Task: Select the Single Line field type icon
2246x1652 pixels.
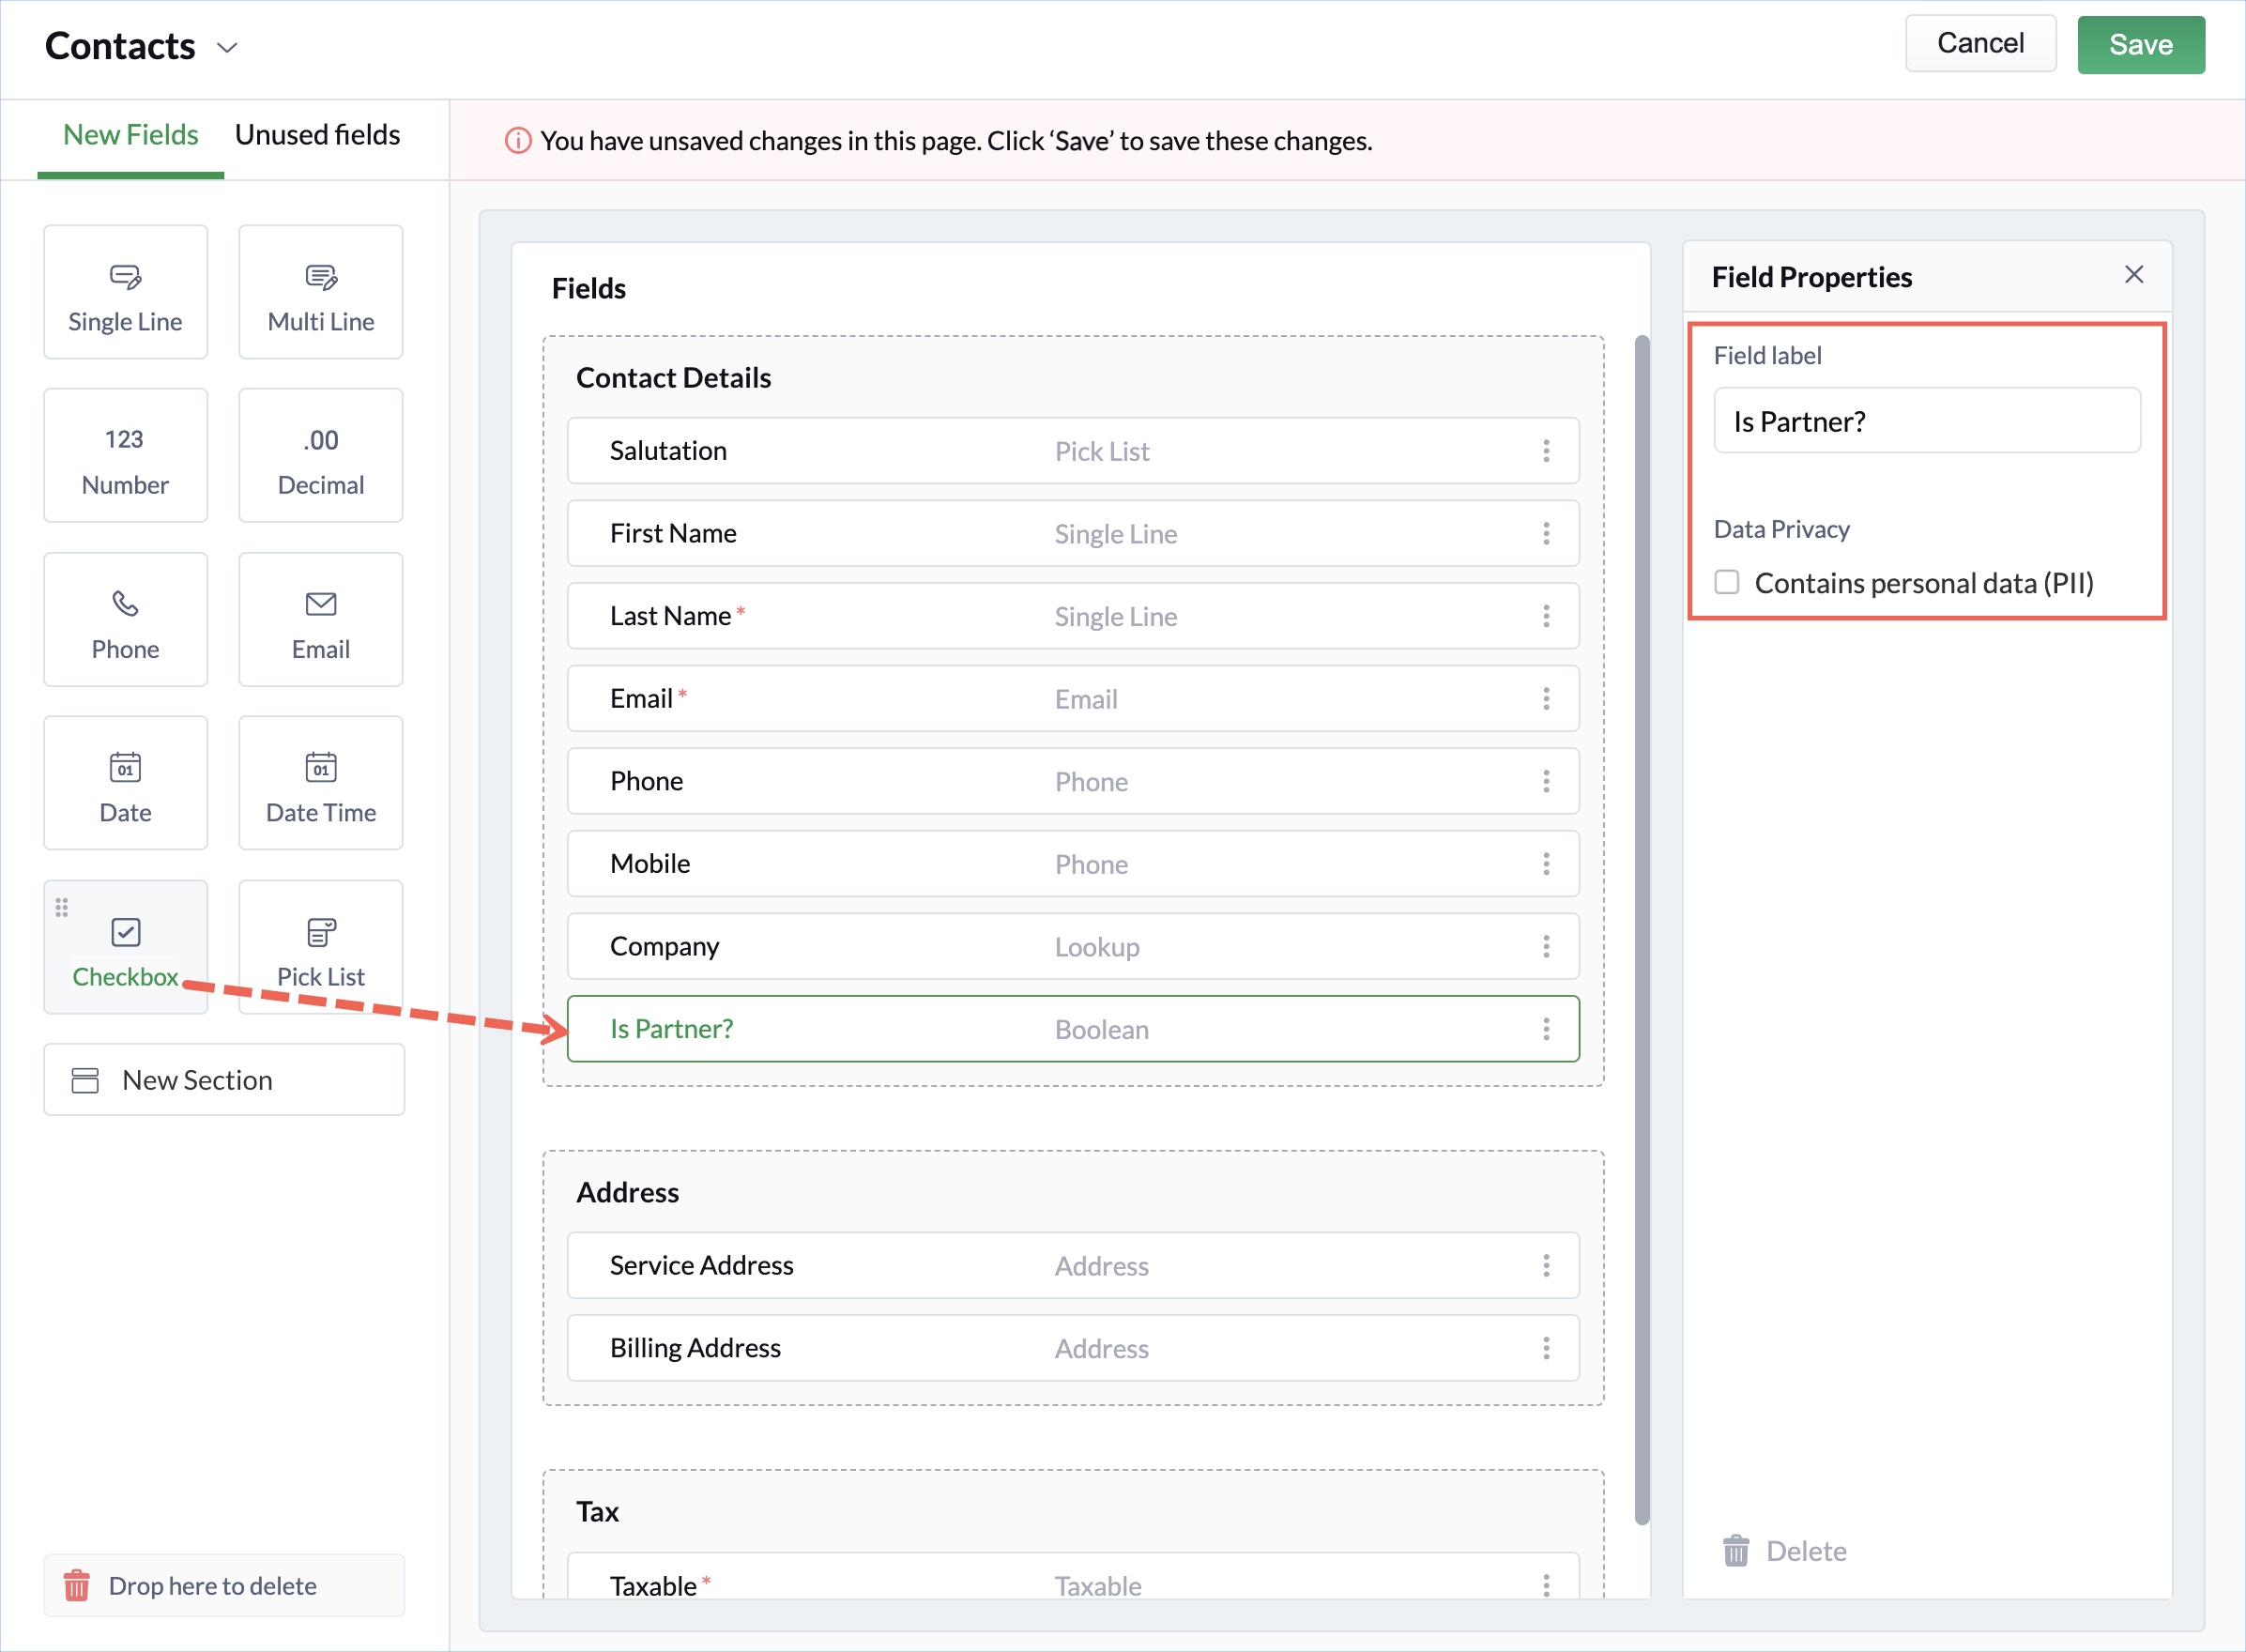Action: (x=125, y=276)
